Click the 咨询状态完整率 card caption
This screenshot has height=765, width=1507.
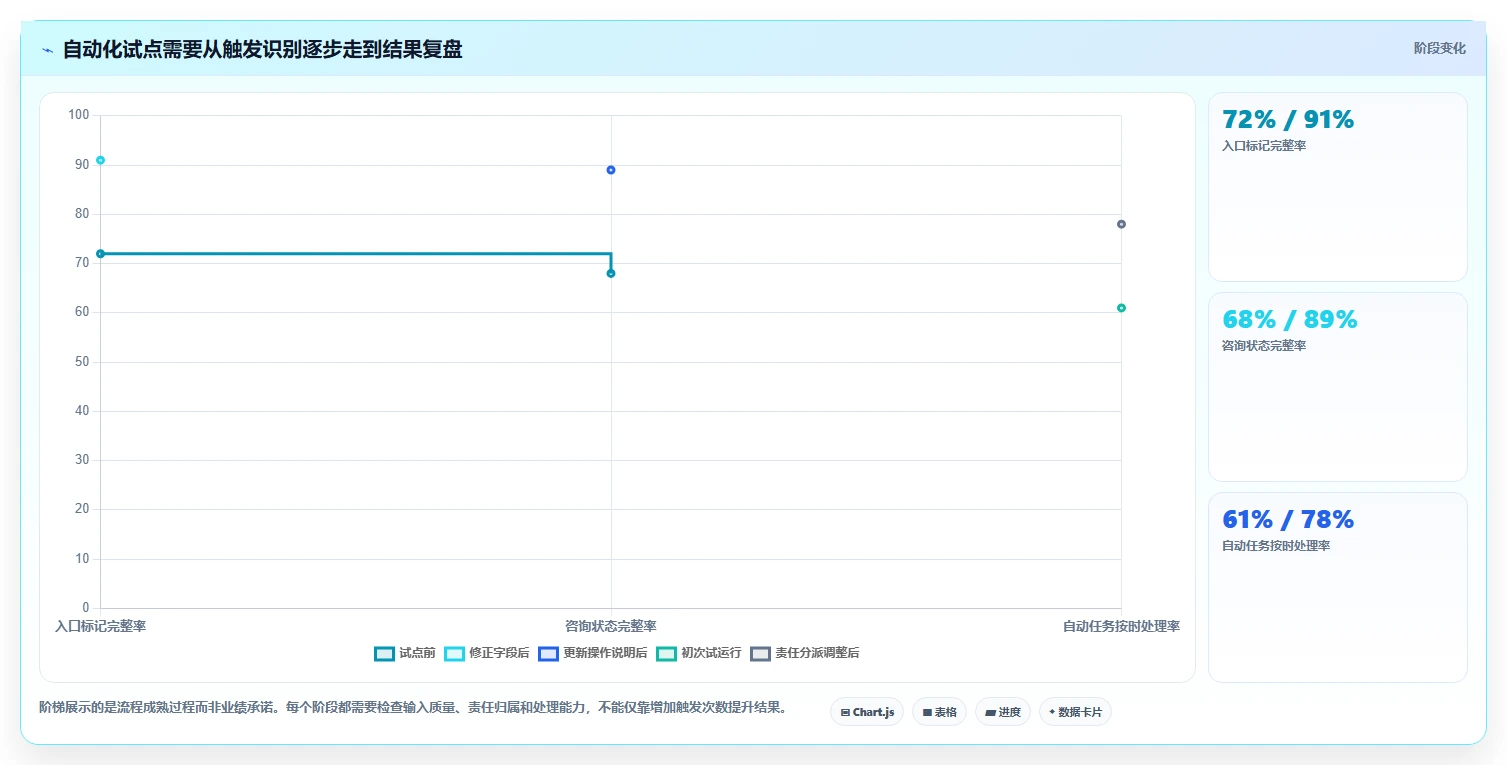point(1264,346)
